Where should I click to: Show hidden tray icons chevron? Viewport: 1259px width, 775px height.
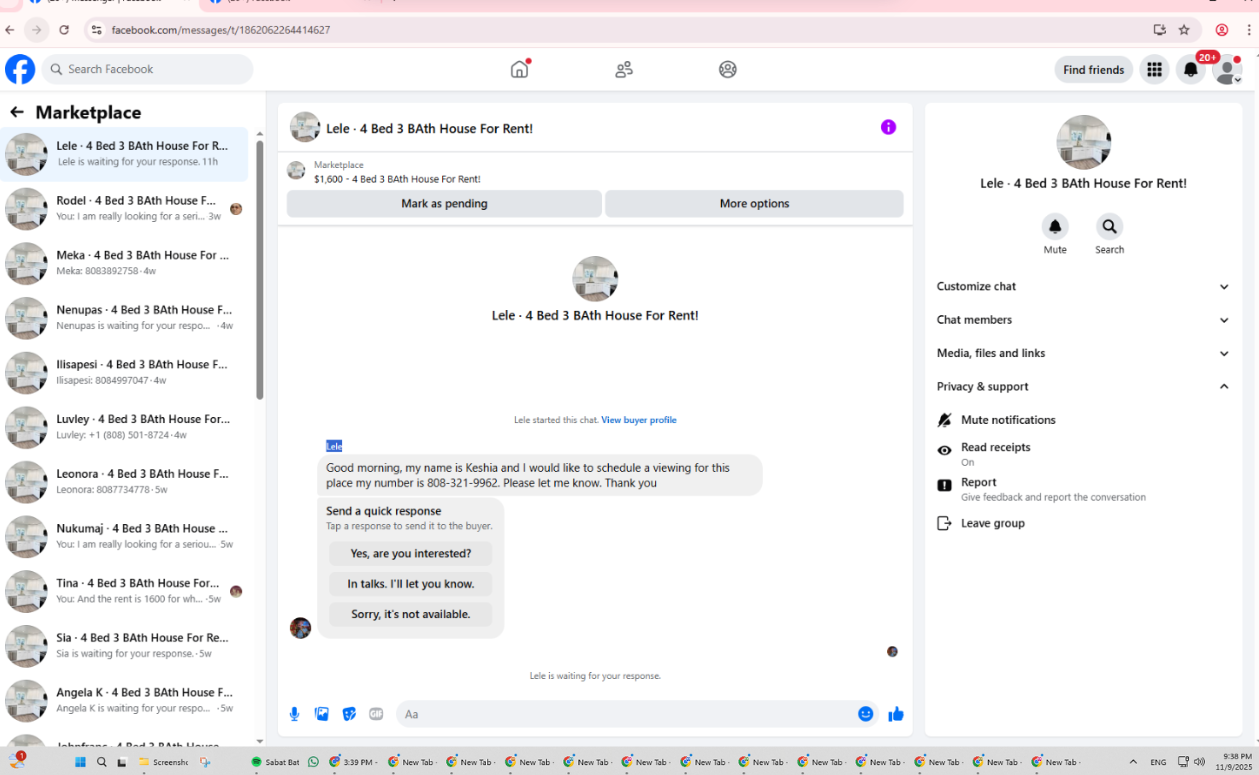click(x=1133, y=762)
